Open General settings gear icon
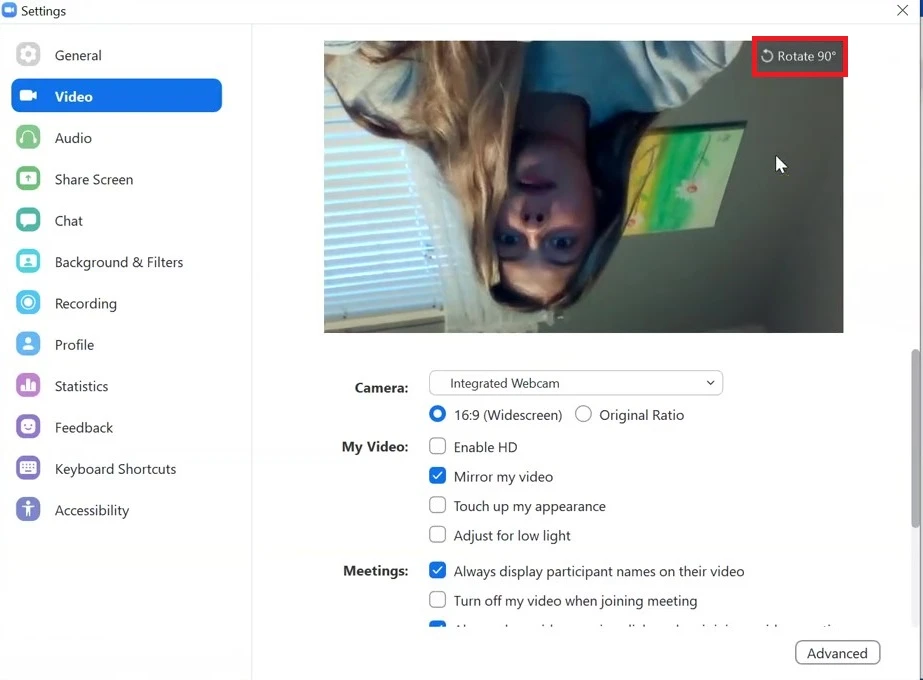This screenshot has height=680, width=923. tap(28, 55)
